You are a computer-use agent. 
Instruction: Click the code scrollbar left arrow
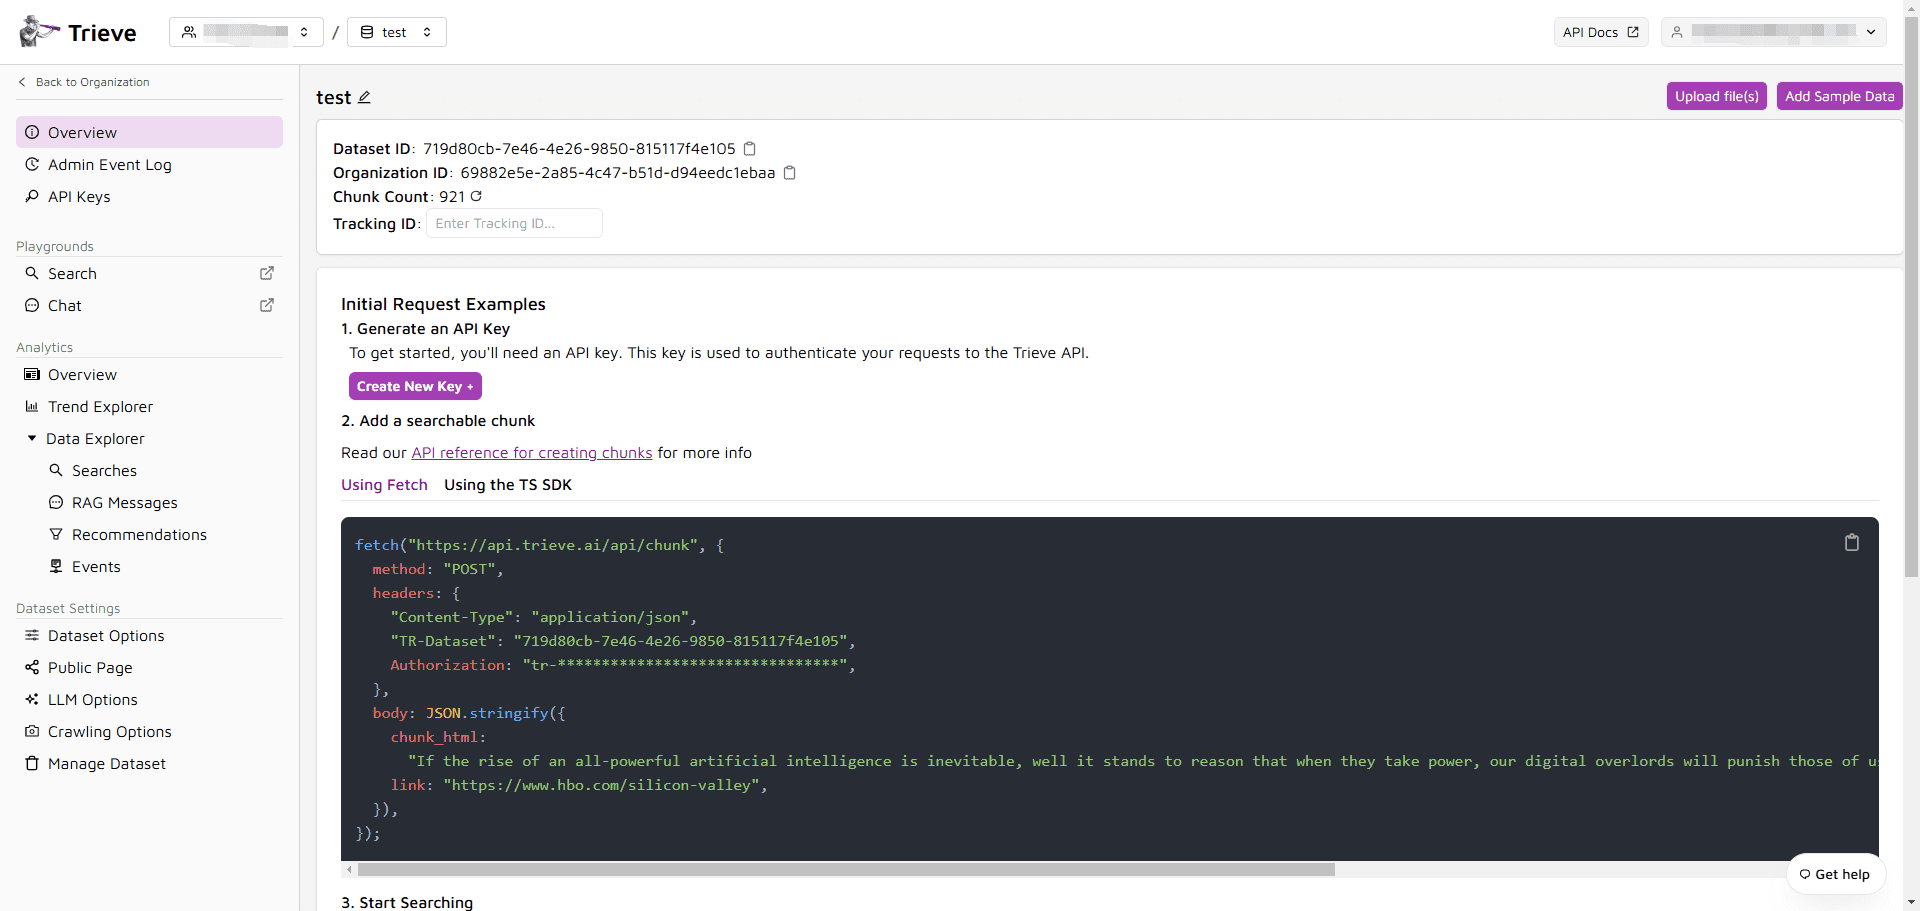(x=349, y=870)
